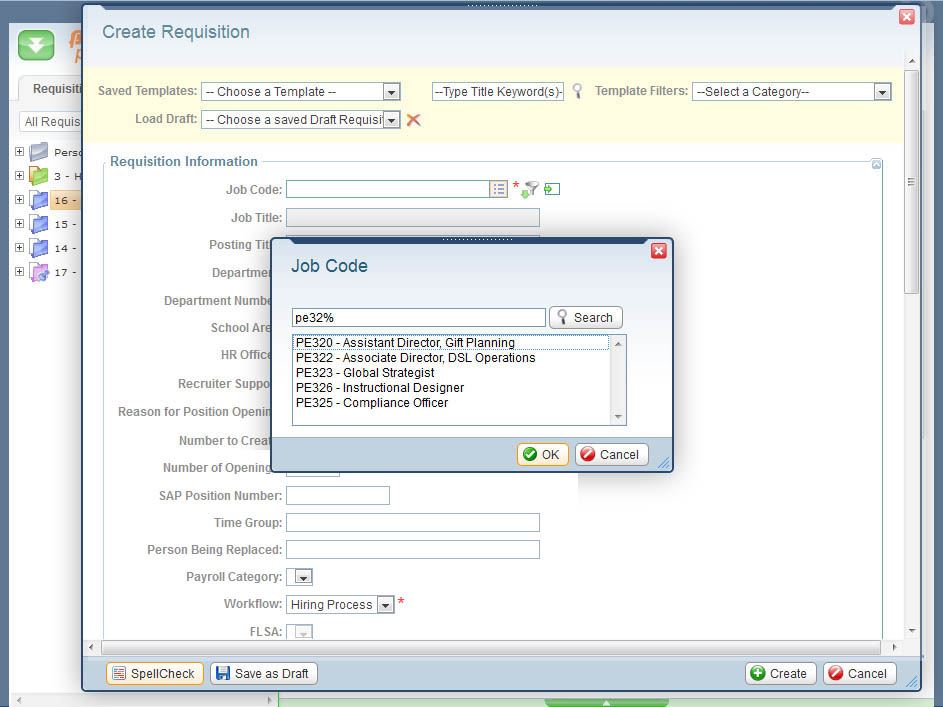Click the magnifier icon beside Title Keyword field
This screenshot has width=943, height=707.
[x=577, y=91]
